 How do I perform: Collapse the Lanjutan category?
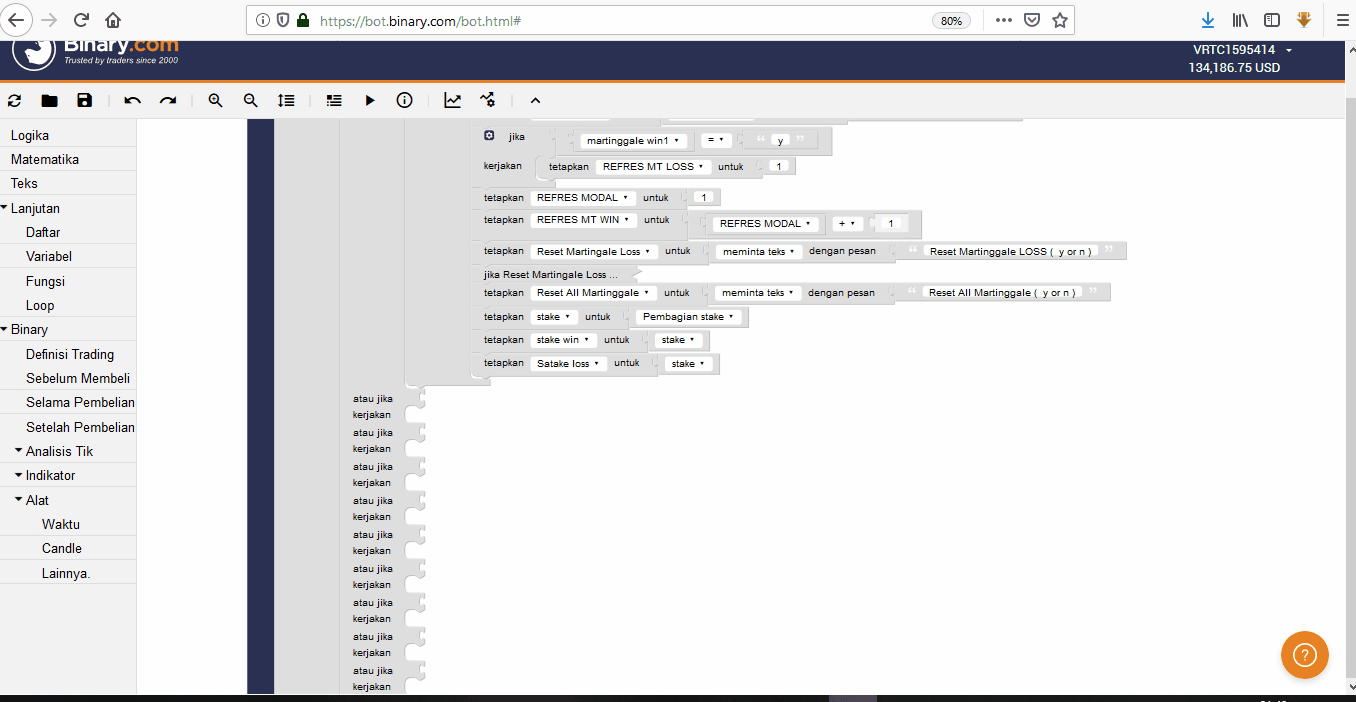(68, 208)
